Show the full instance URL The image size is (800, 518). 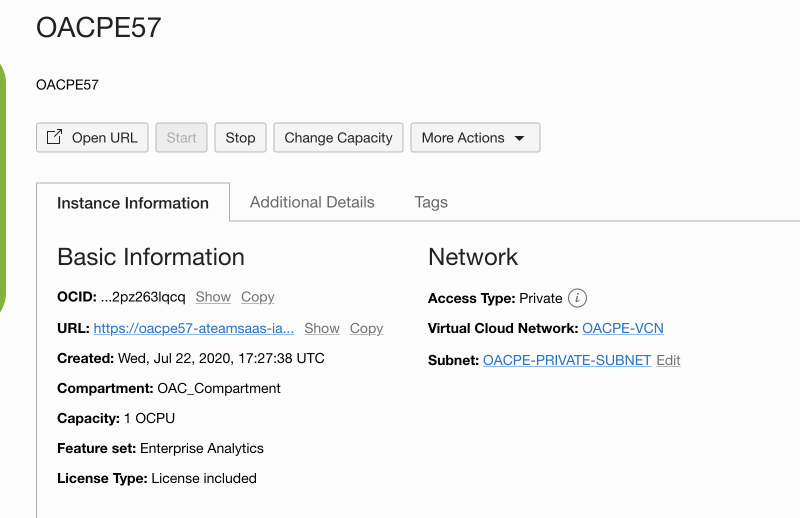pos(322,328)
